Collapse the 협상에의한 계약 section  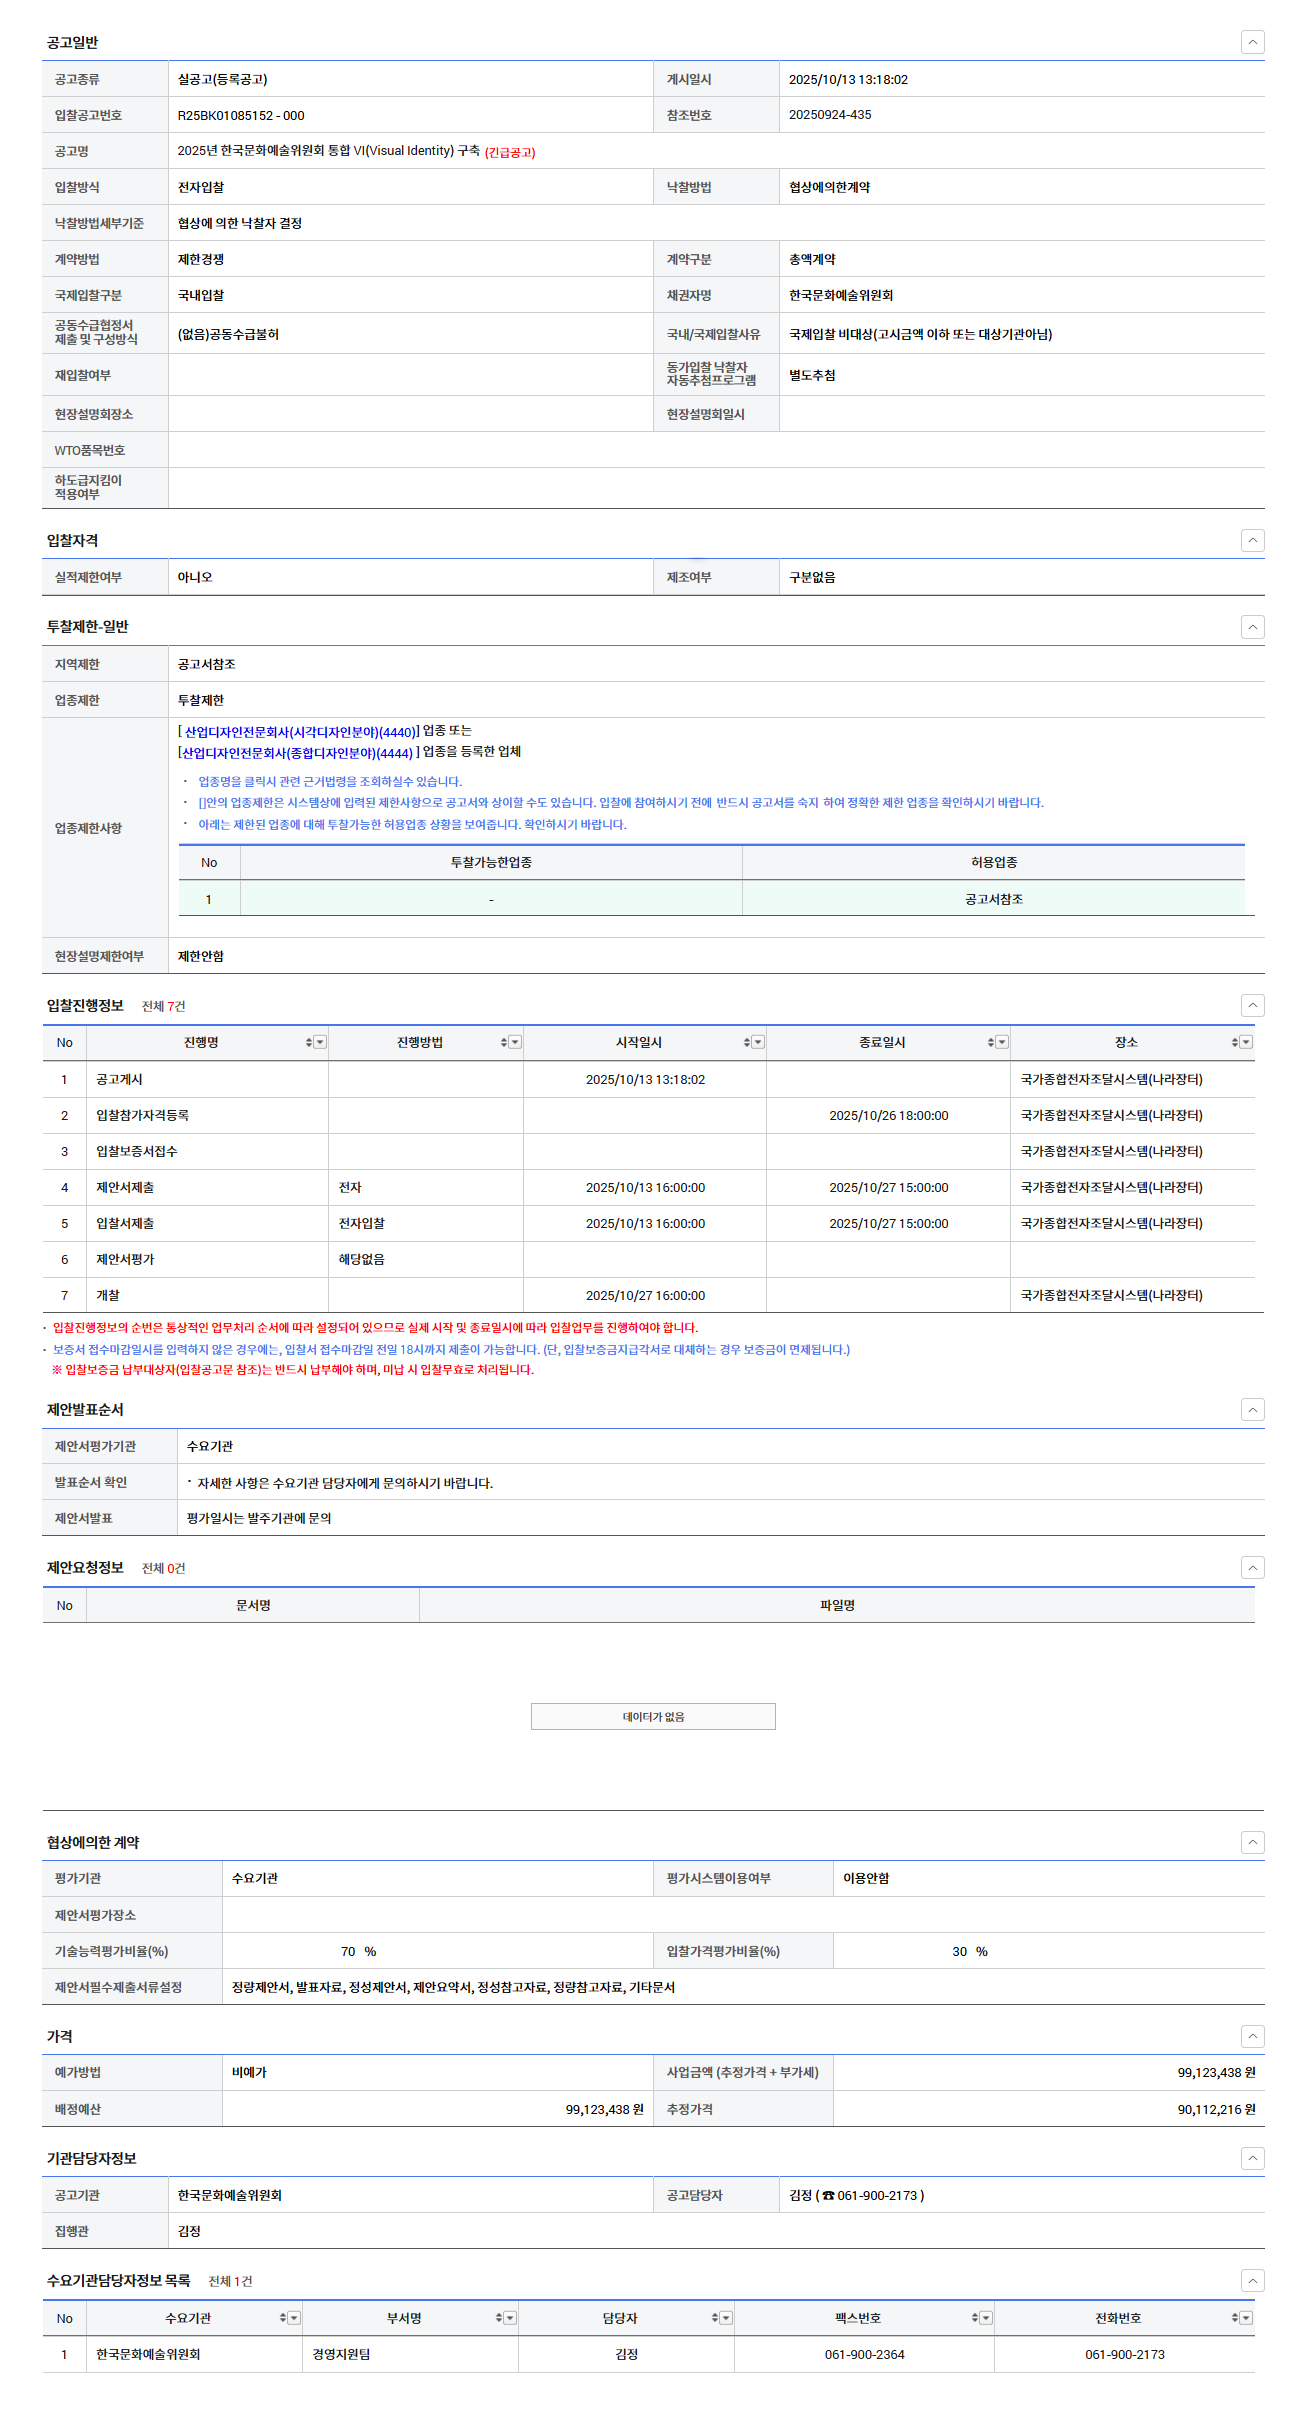(1252, 1843)
